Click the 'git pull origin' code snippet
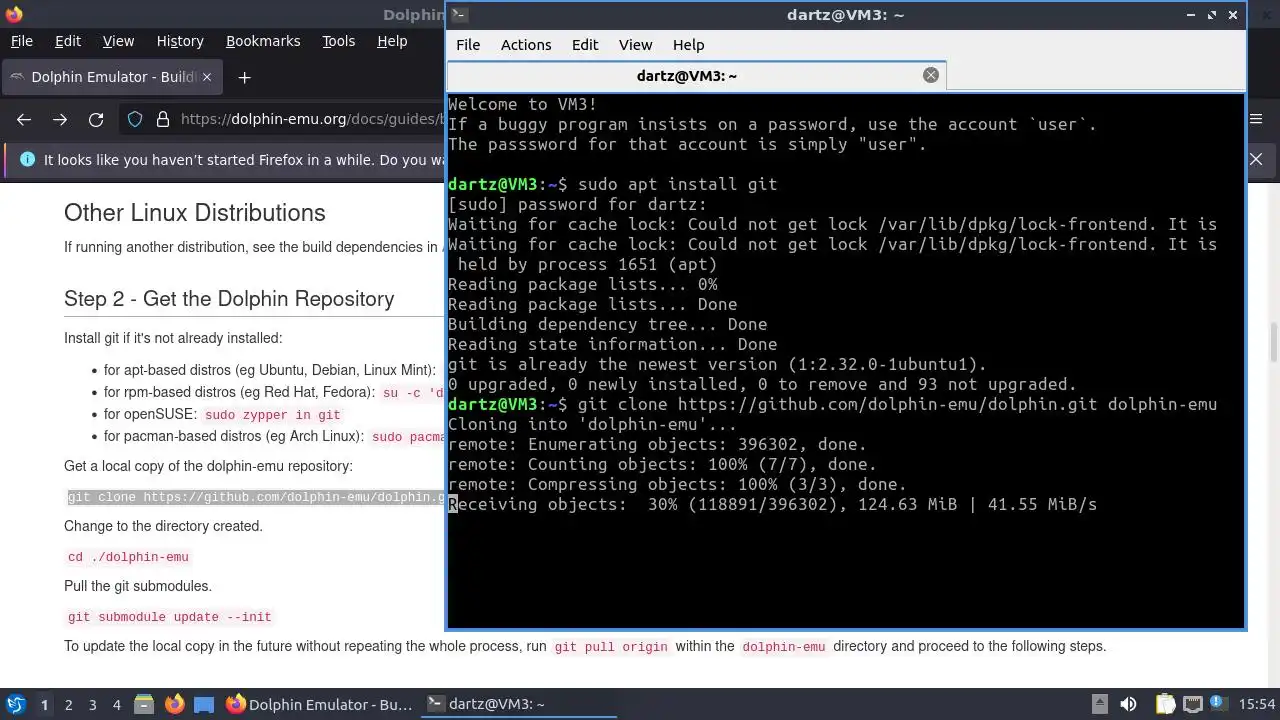Viewport: 1280px width, 720px height. [x=611, y=647]
